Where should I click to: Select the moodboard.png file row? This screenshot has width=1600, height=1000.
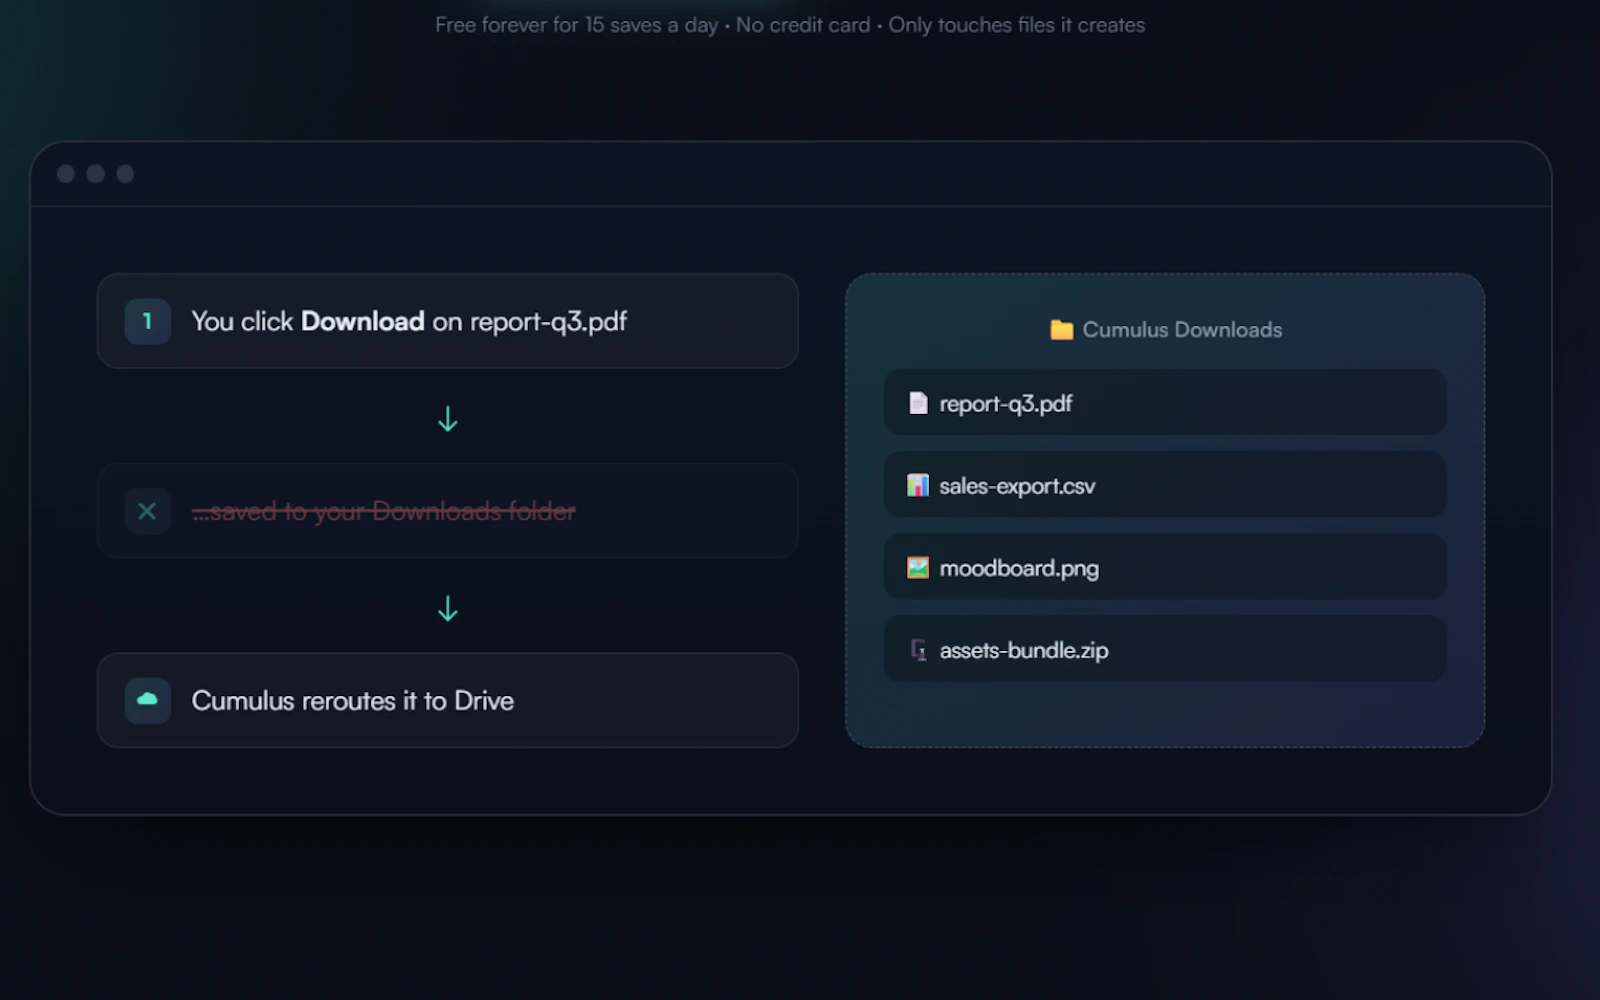pos(1165,567)
